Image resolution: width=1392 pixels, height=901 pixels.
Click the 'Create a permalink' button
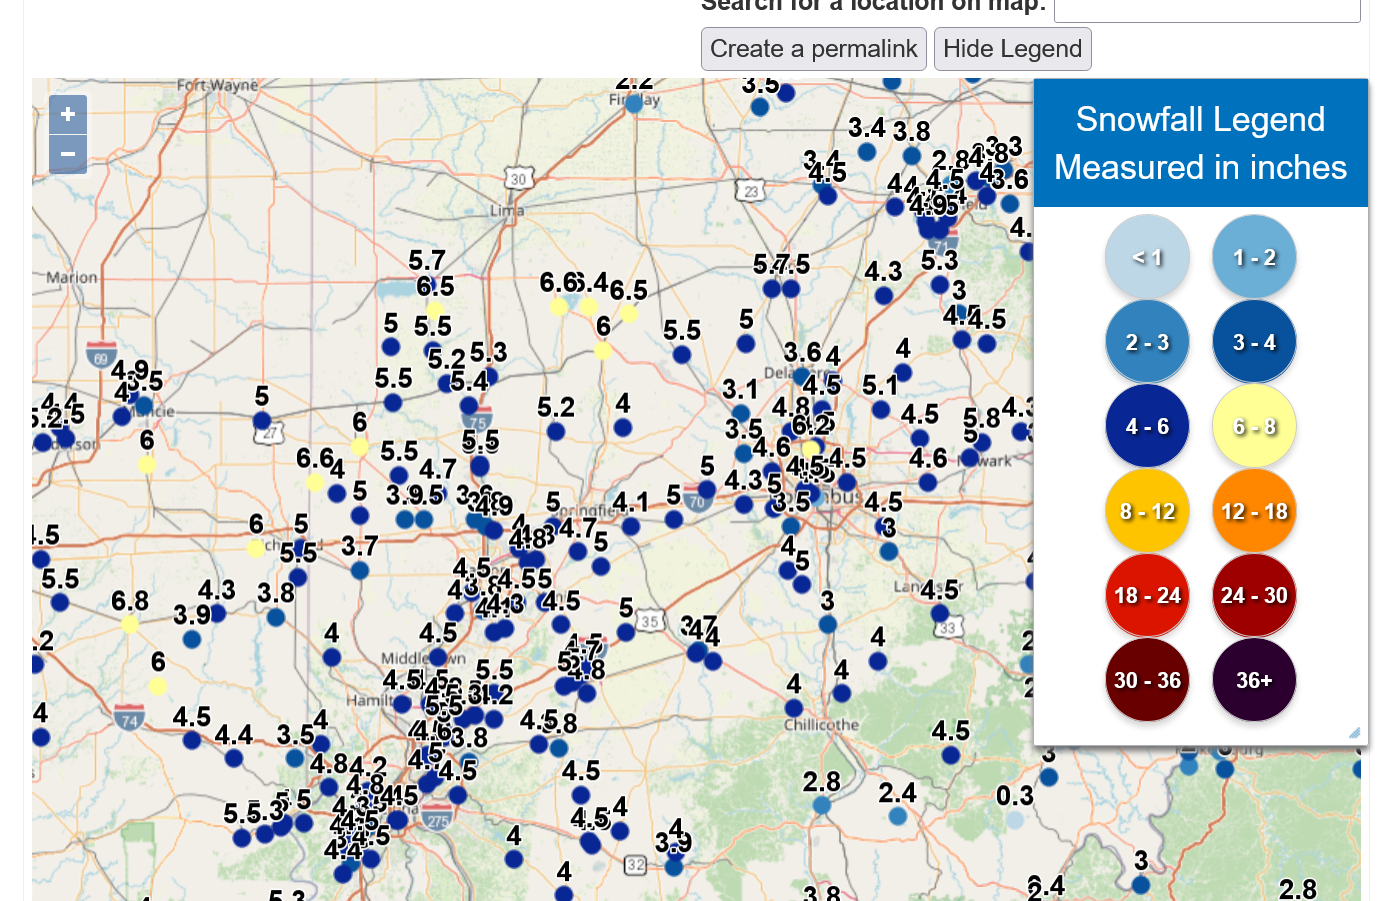[x=813, y=49]
